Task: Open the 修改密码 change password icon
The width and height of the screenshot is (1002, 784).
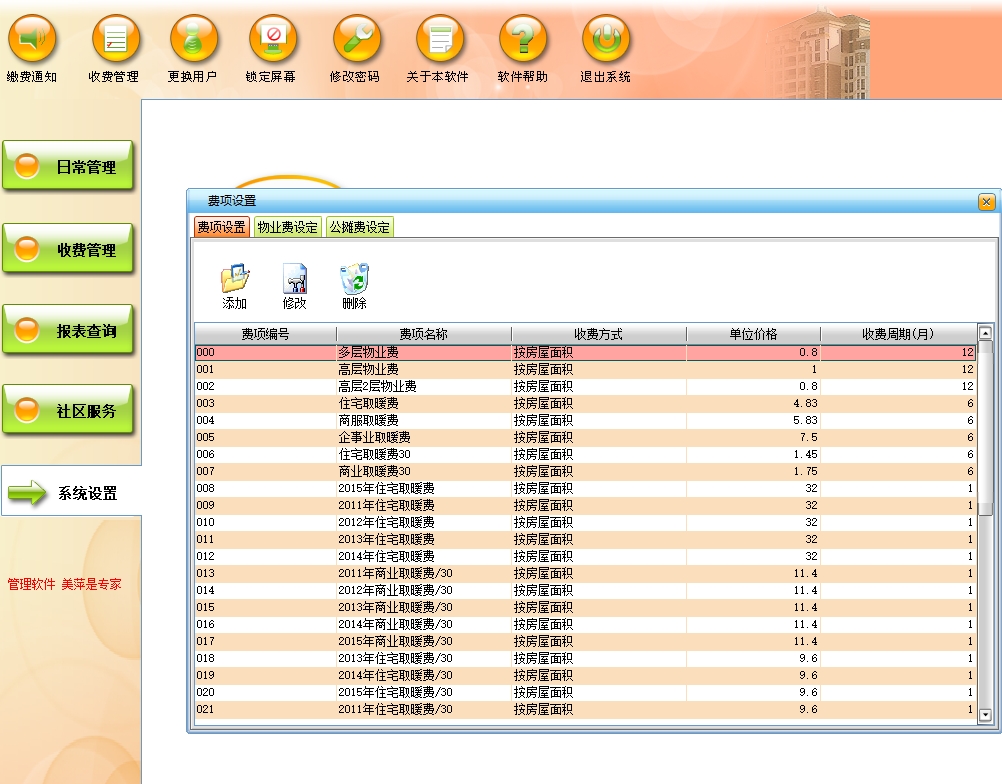Action: pos(356,40)
